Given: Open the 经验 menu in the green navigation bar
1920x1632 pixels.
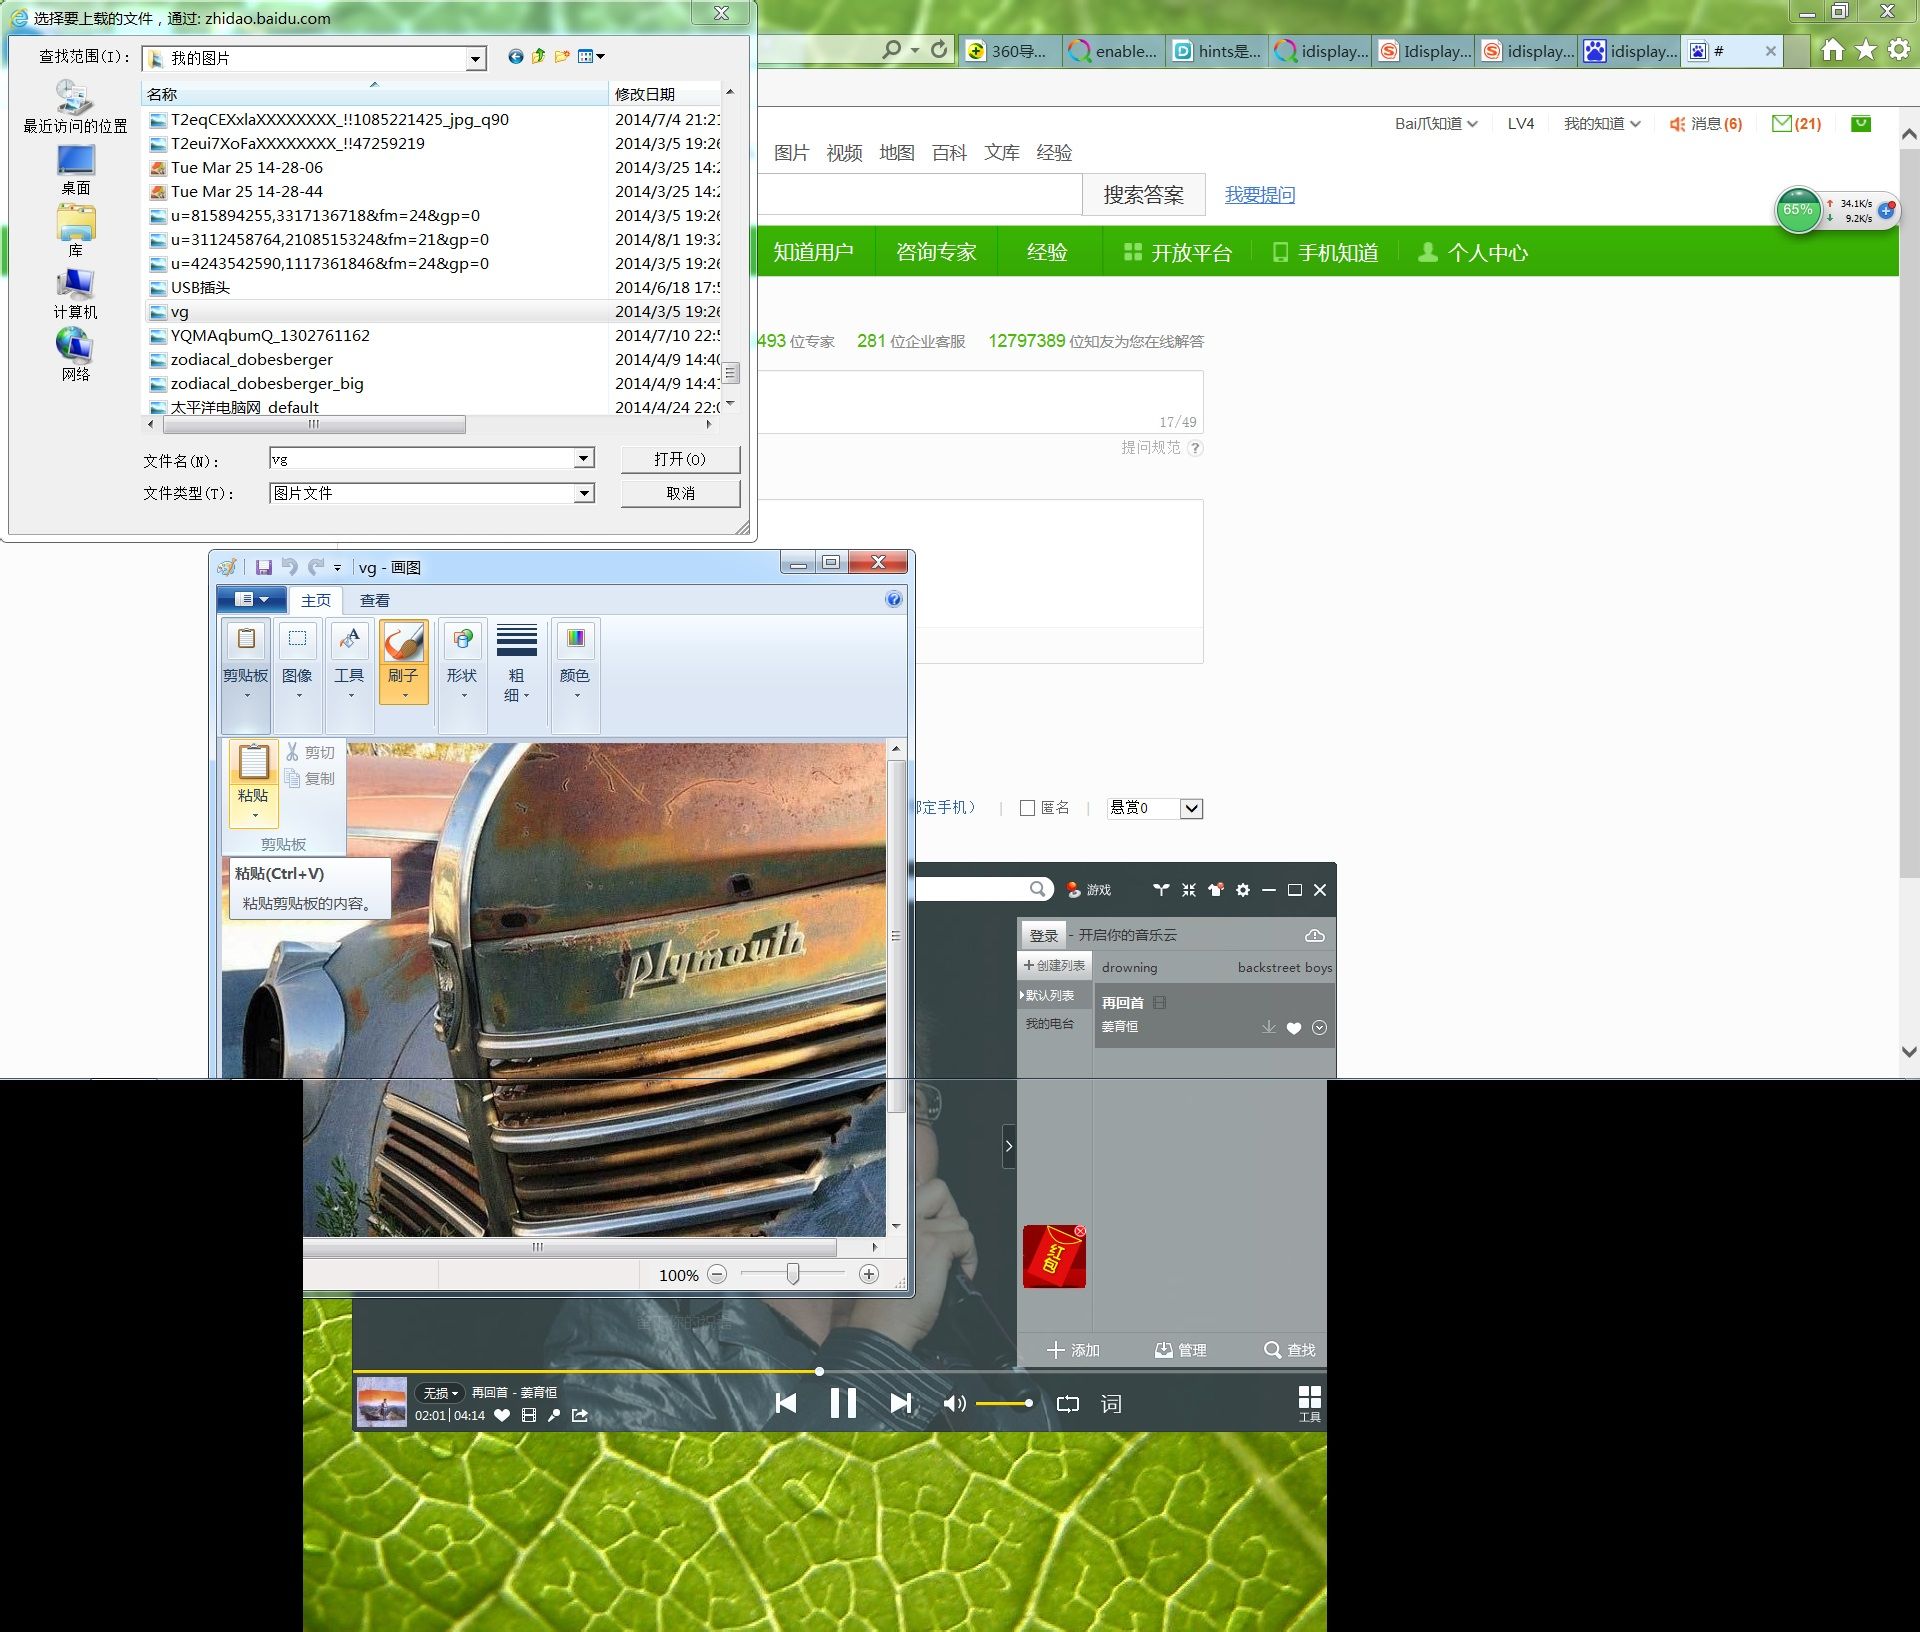Looking at the screenshot, I should [x=1046, y=252].
